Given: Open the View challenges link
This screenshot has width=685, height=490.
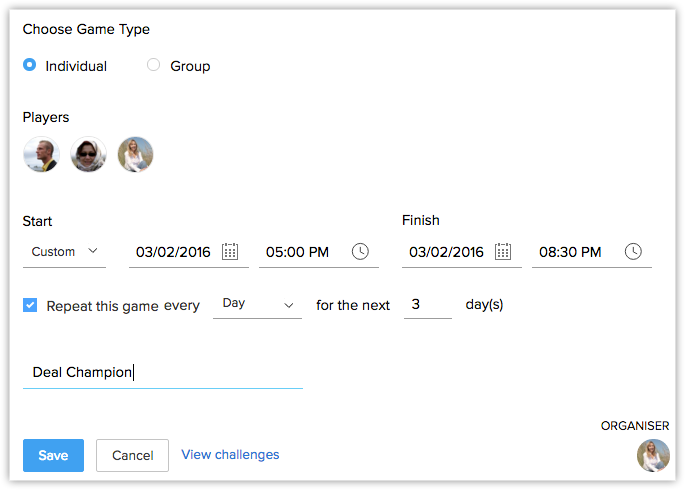Looking at the screenshot, I should coord(230,455).
